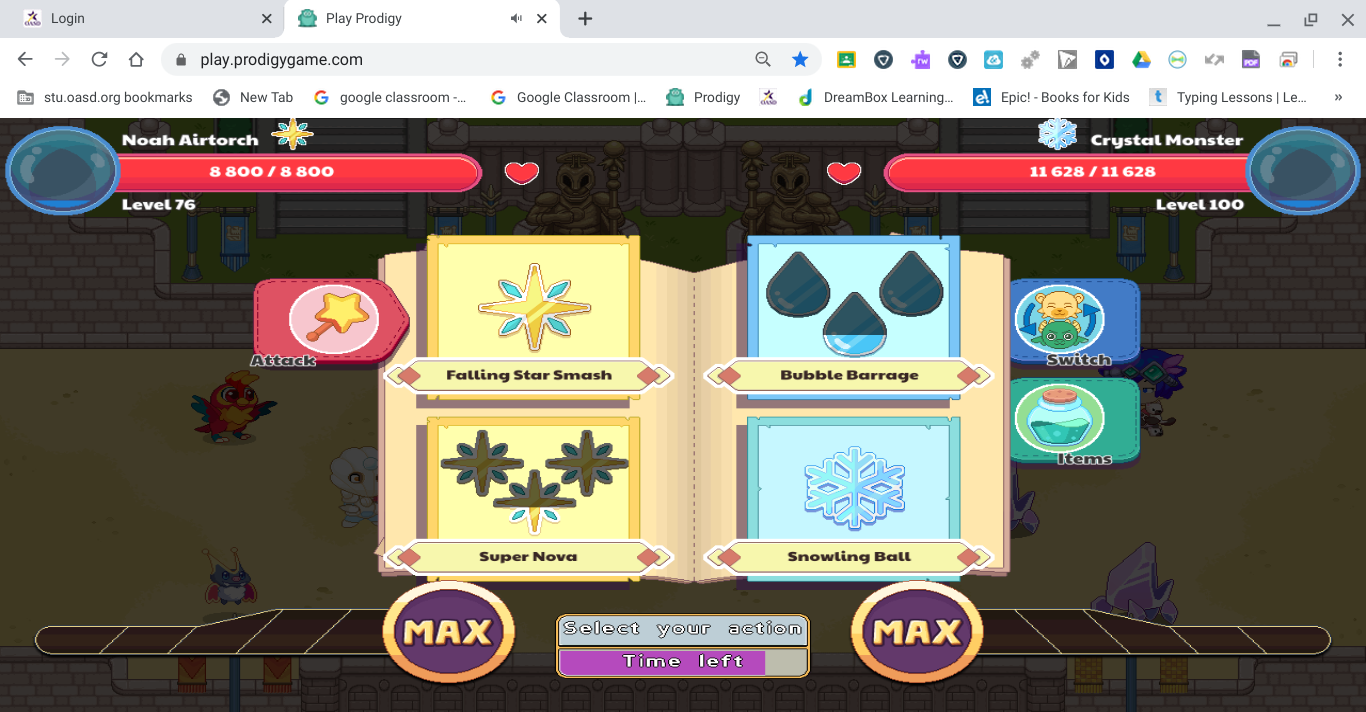The image size is (1366, 712).
Task: Cast the Snowling Ball spell
Action: (x=850, y=498)
